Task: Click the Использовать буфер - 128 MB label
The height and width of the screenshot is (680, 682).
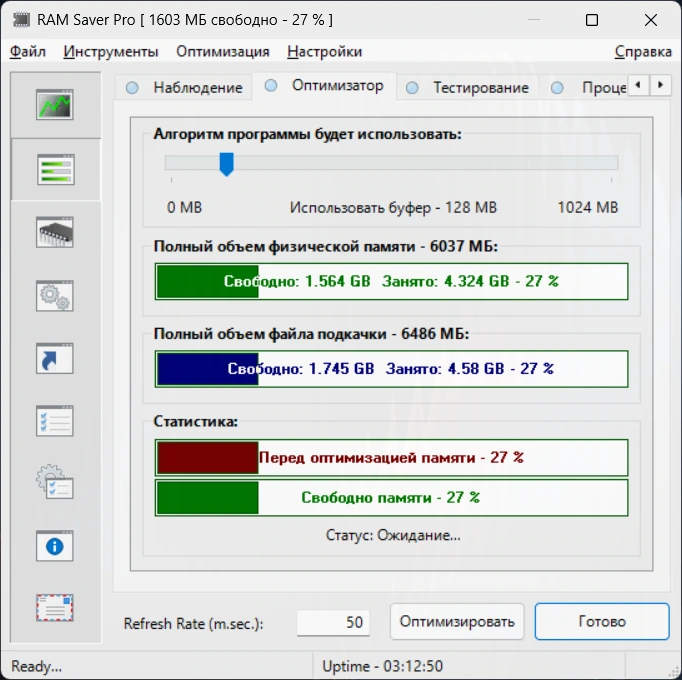Action: point(393,208)
